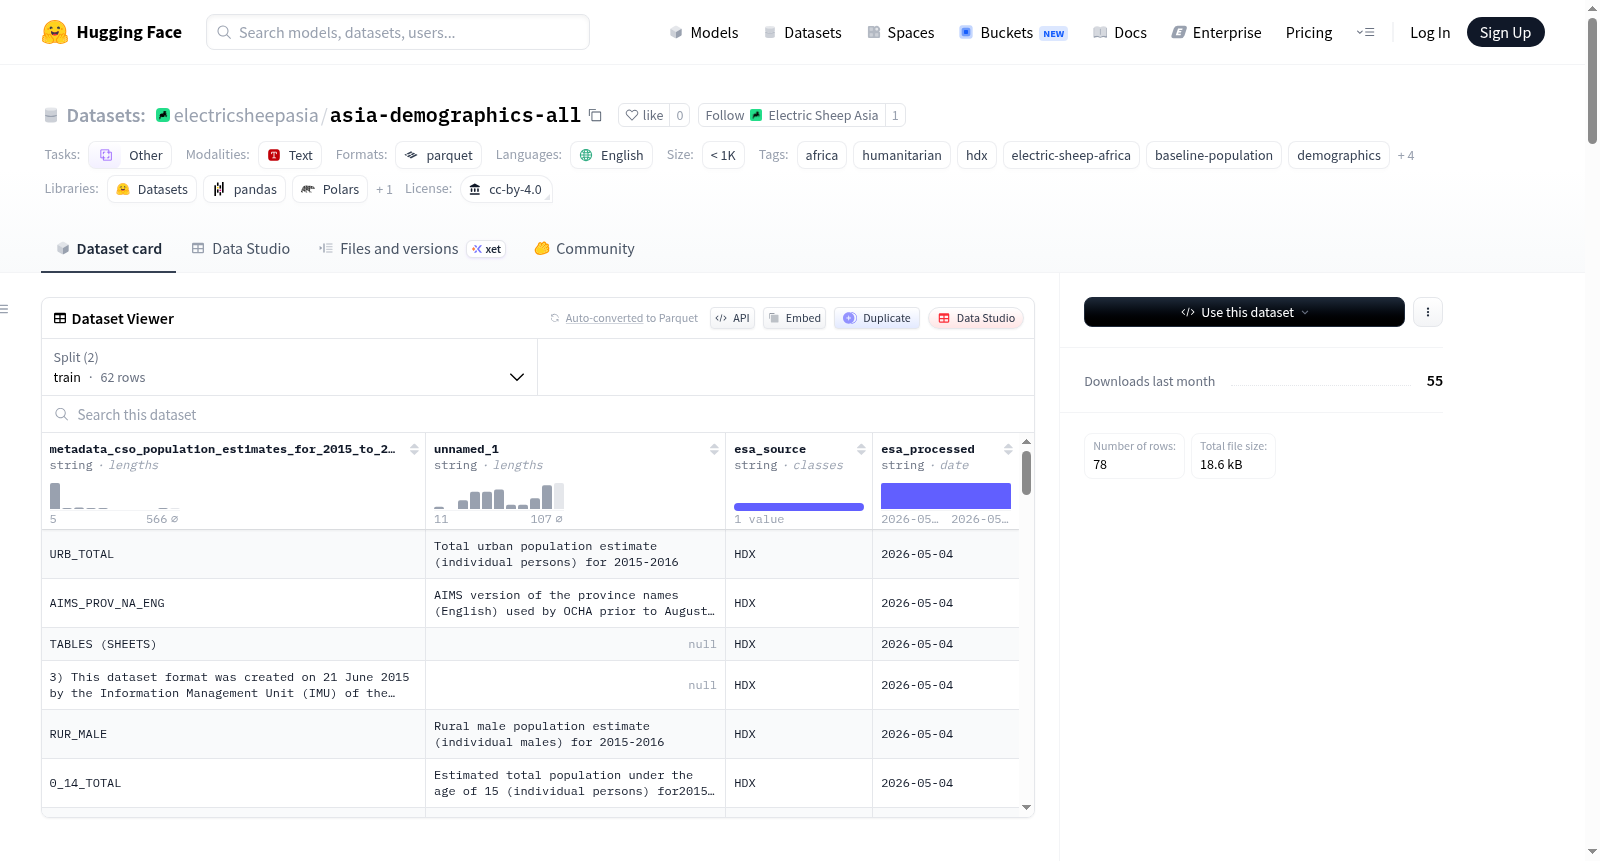This screenshot has width=1600, height=861.
Task: Expand the Split train dropdown
Action: (289, 367)
